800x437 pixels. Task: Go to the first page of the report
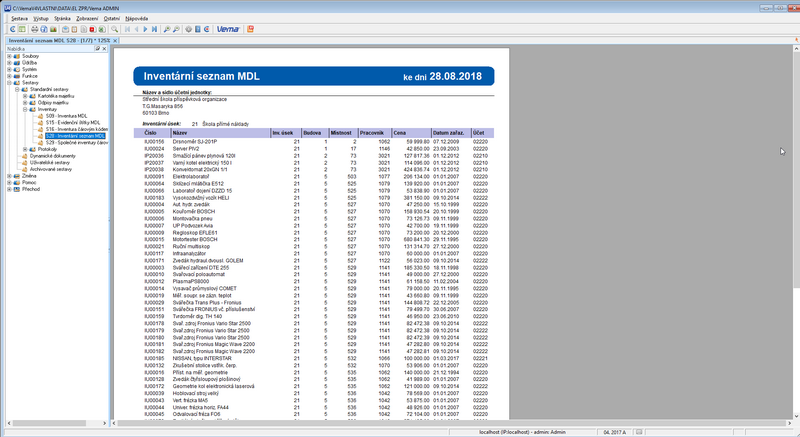pyautogui.click(x=127, y=29)
